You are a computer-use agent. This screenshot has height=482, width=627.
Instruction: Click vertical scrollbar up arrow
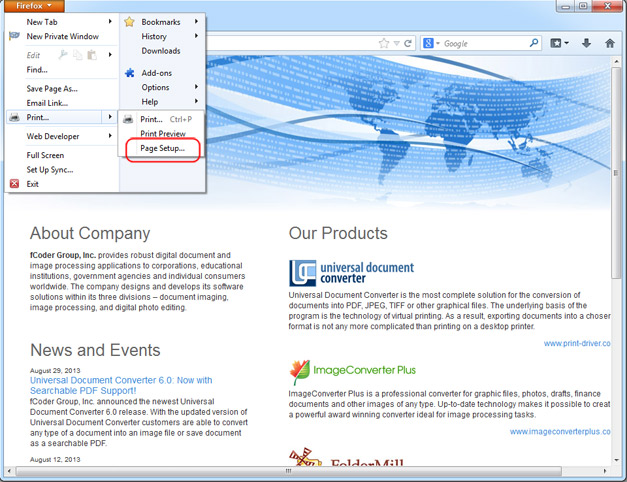tap(616, 62)
